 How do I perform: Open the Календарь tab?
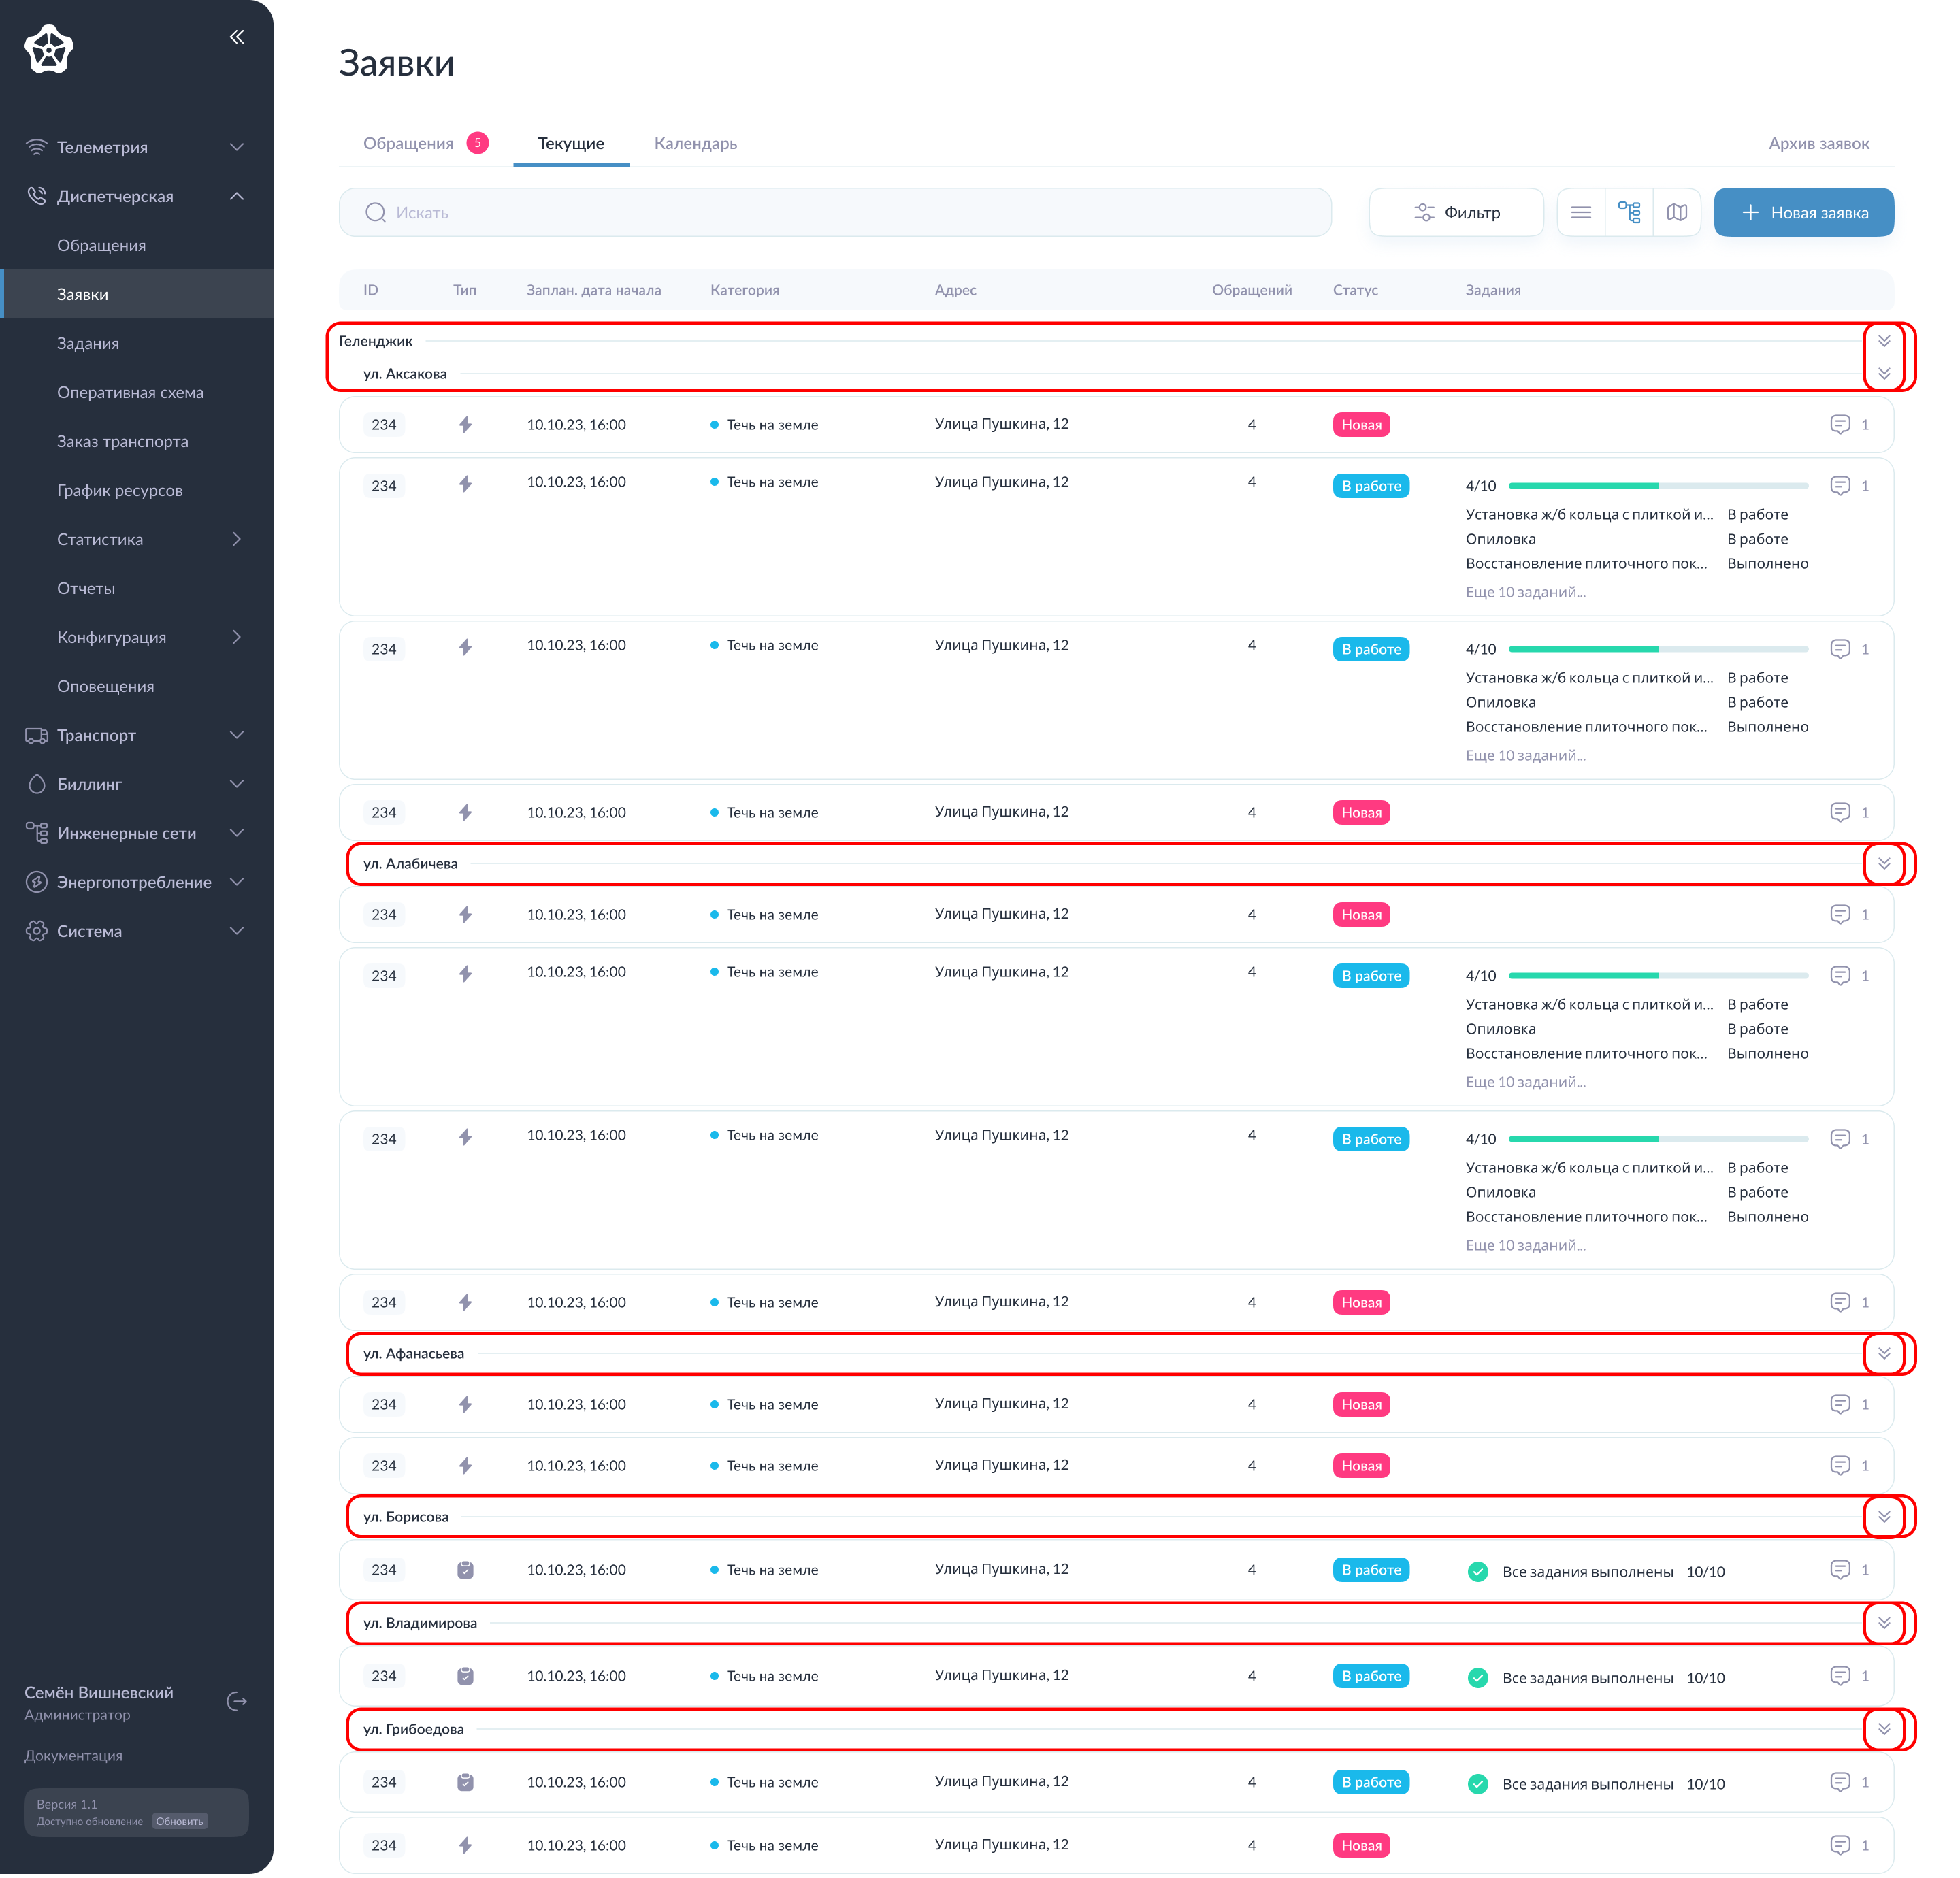click(x=695, y=143)
